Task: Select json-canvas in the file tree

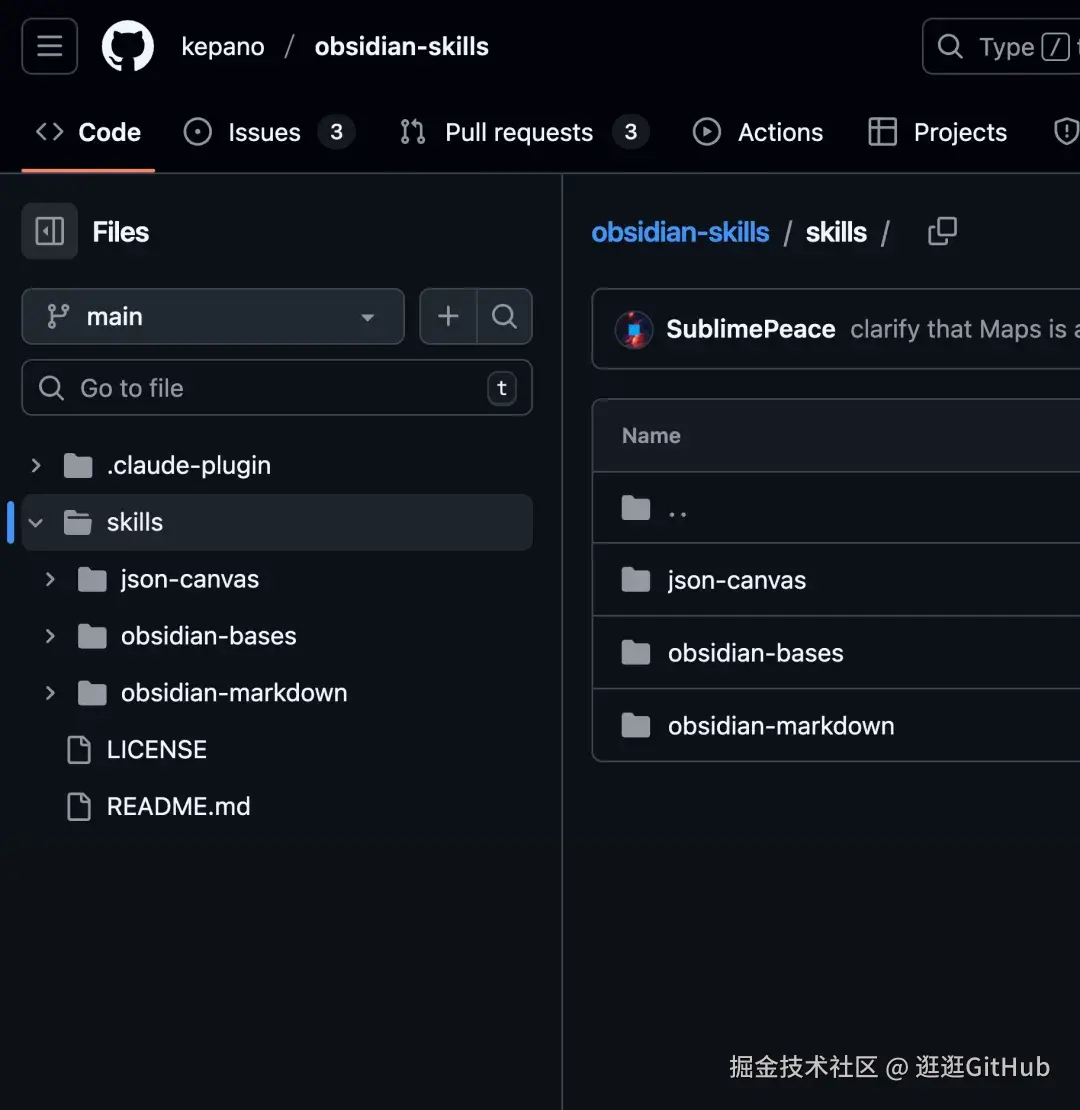Action: point(190,579)
